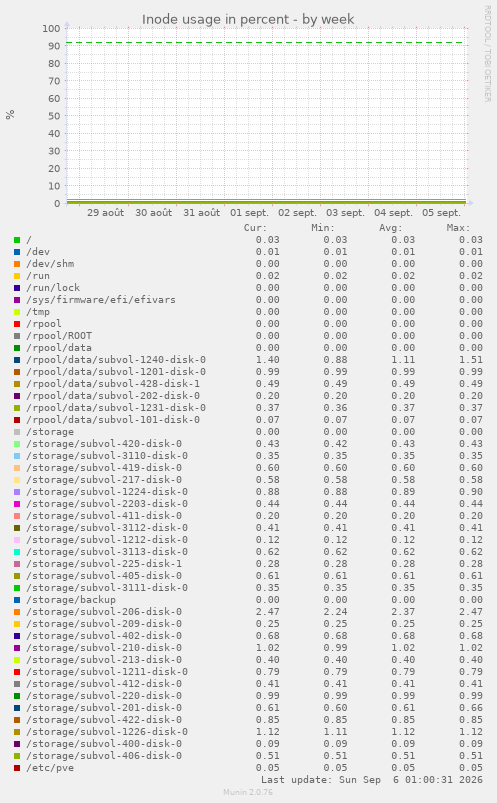Click Cur value 2.47 for subvol-206-disk-0
497x803 pixels.
(x=267, y=612)
